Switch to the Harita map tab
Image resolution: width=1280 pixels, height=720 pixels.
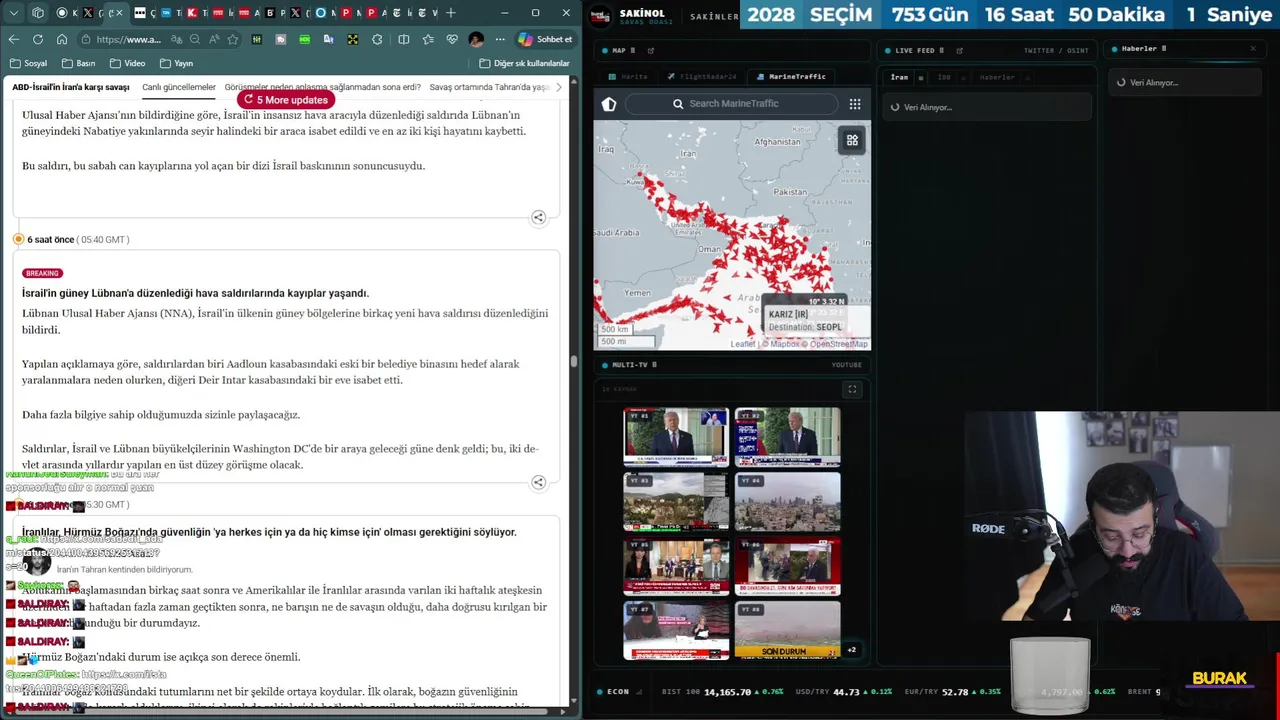click(629, 76)
